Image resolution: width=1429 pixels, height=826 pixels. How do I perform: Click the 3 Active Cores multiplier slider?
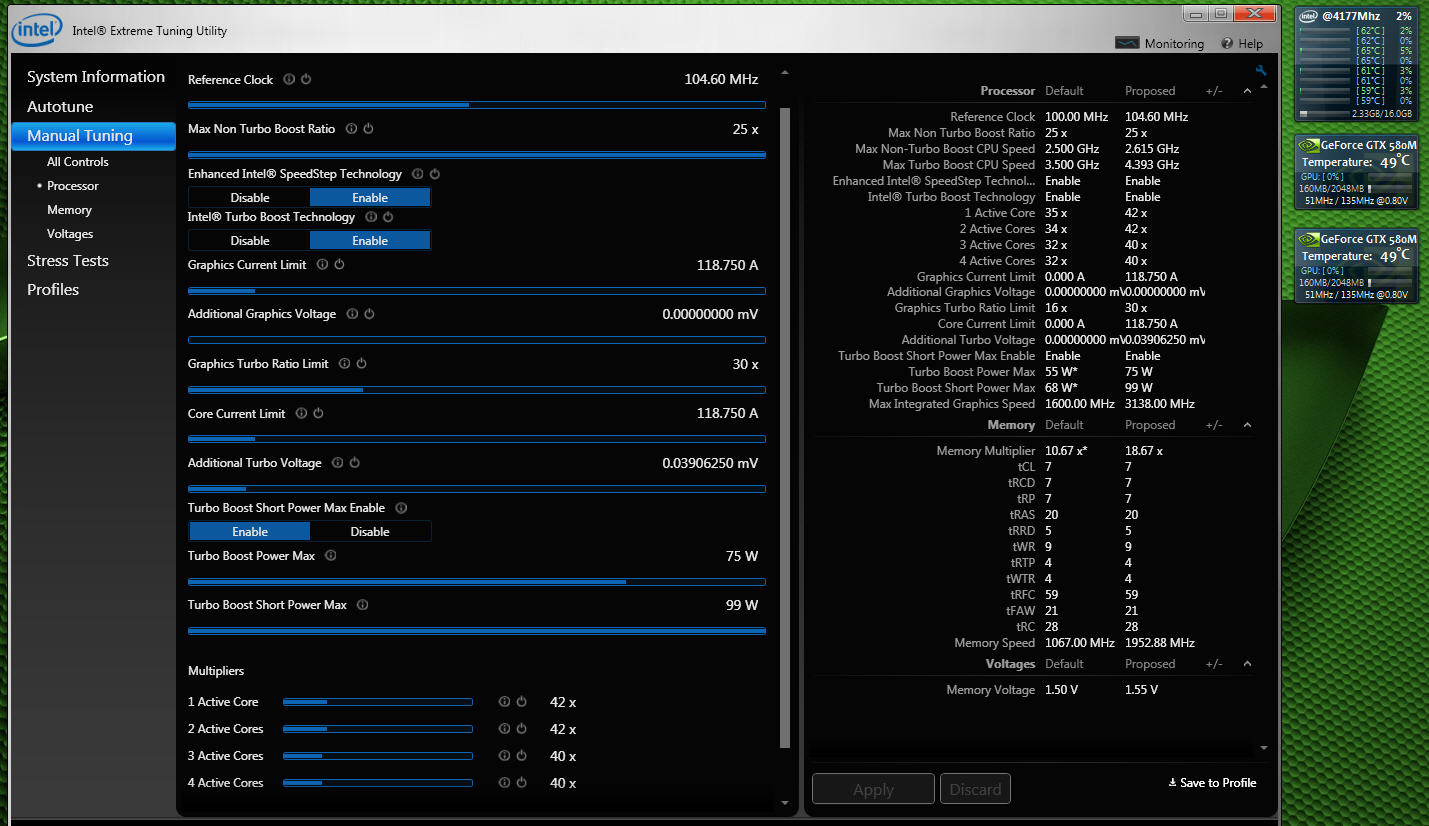pos(378,756)
